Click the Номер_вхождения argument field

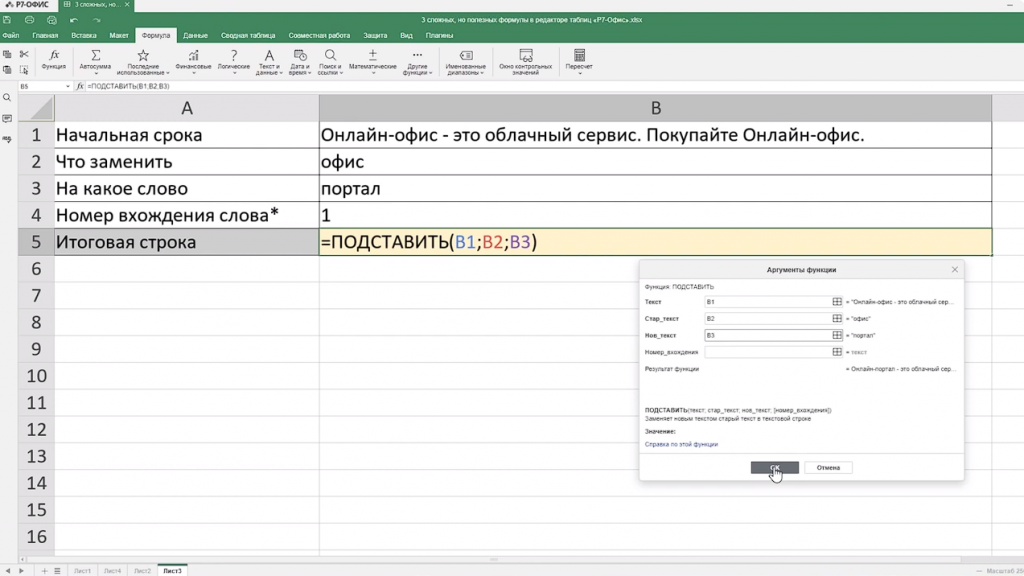(767, 352)
